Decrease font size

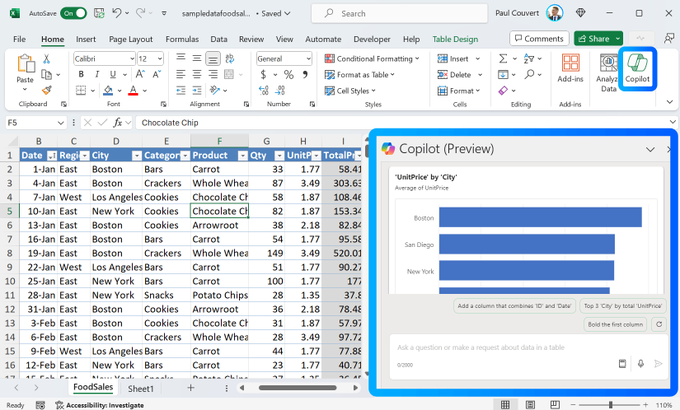157,75
